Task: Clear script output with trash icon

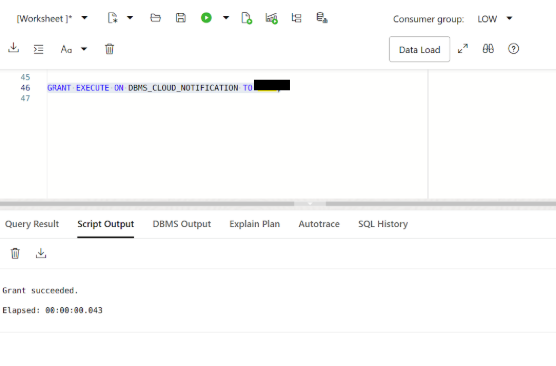Action: pyautogui.click(x=15, y=254)
